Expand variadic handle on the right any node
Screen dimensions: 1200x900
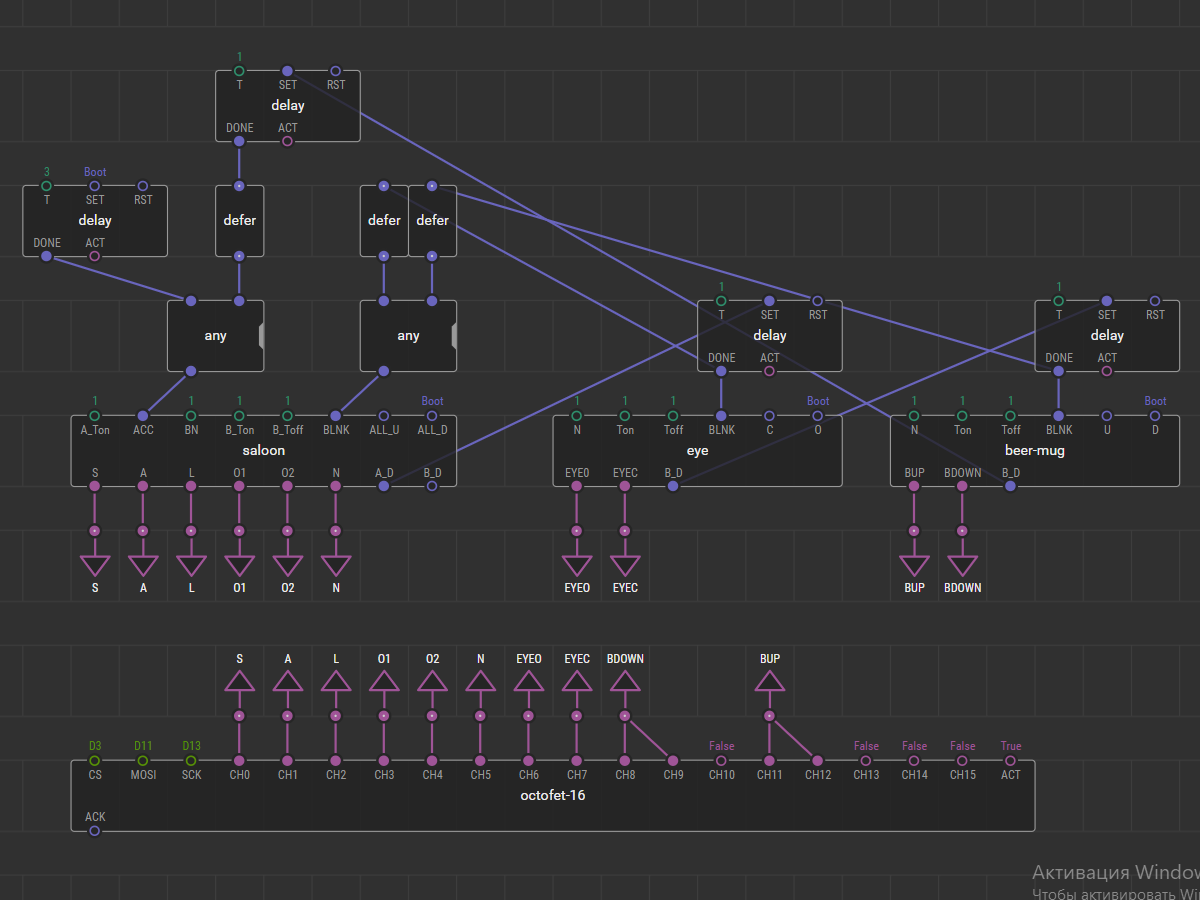(454, 336)
